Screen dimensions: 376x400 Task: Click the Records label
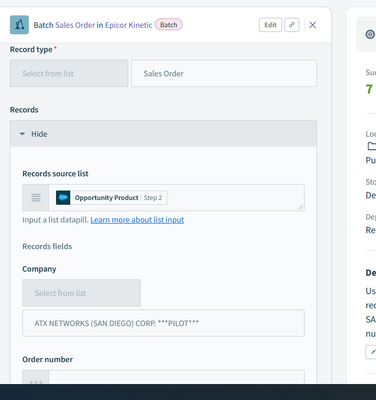coord(24,110)
